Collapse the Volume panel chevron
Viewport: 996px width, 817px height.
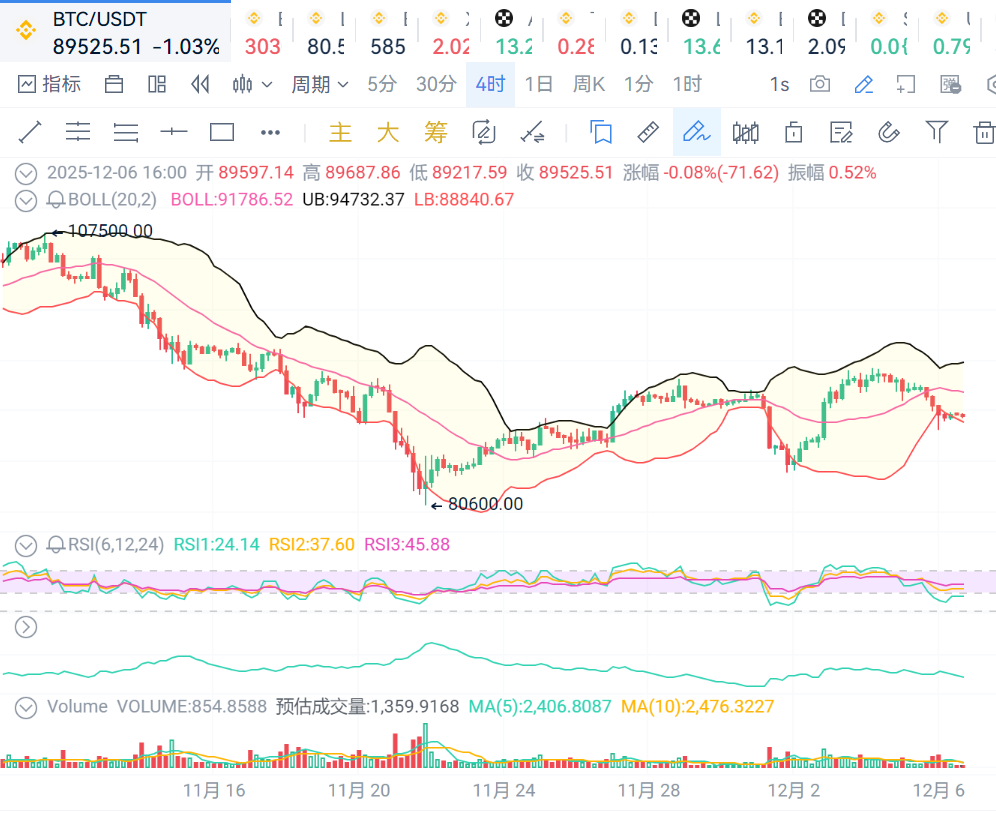[26, 707]
